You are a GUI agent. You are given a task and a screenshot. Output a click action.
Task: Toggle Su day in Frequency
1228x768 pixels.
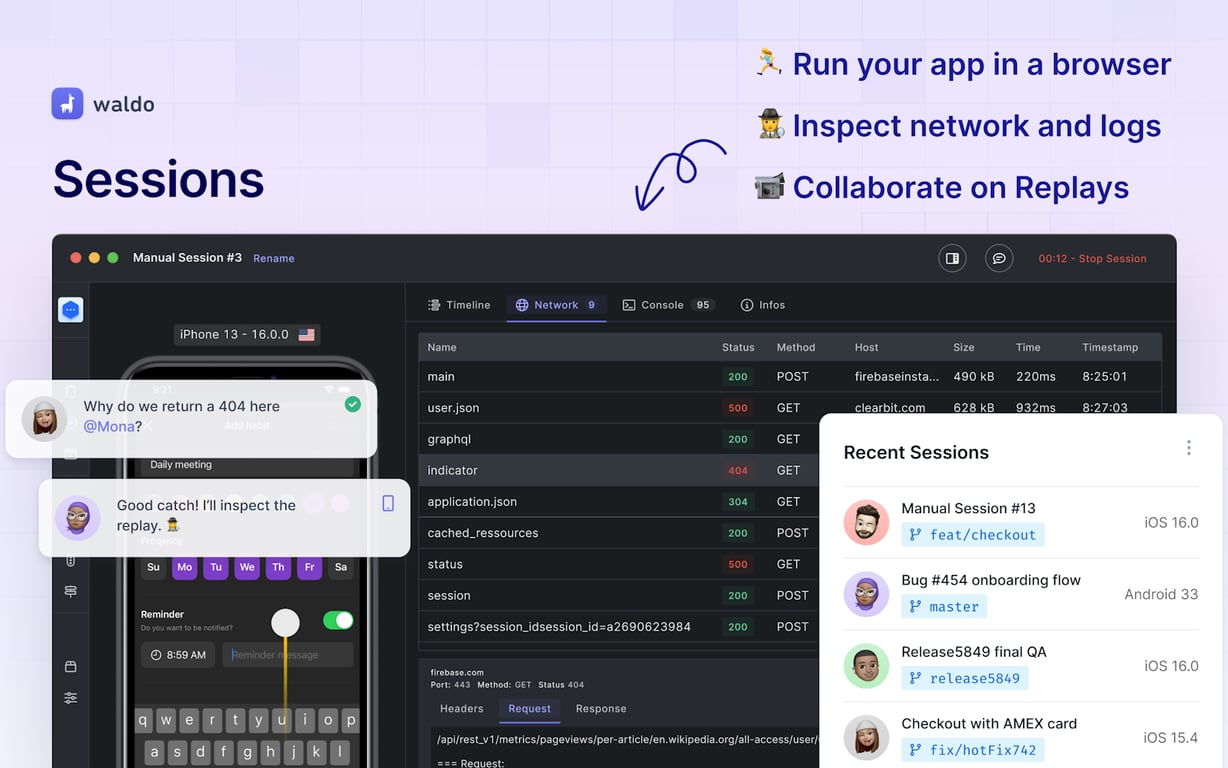coord(153,567)
